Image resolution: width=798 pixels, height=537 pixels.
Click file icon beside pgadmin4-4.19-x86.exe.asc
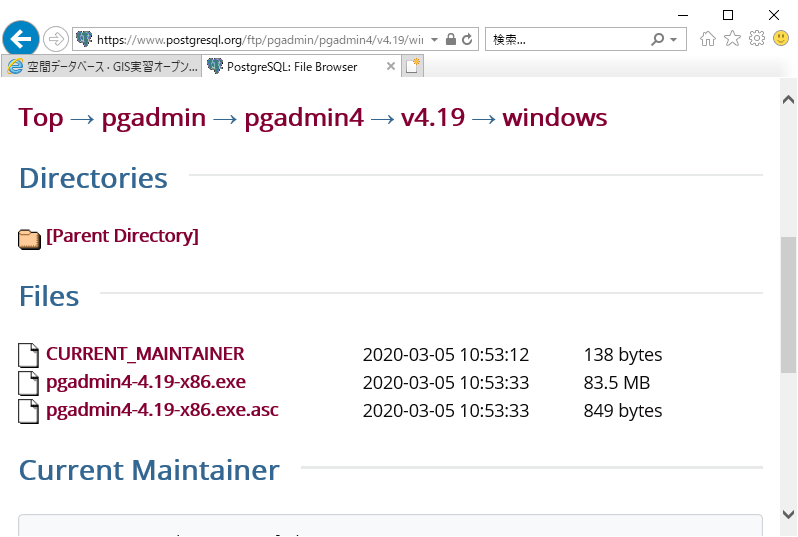pyautogui.click(x=28, y=411)
